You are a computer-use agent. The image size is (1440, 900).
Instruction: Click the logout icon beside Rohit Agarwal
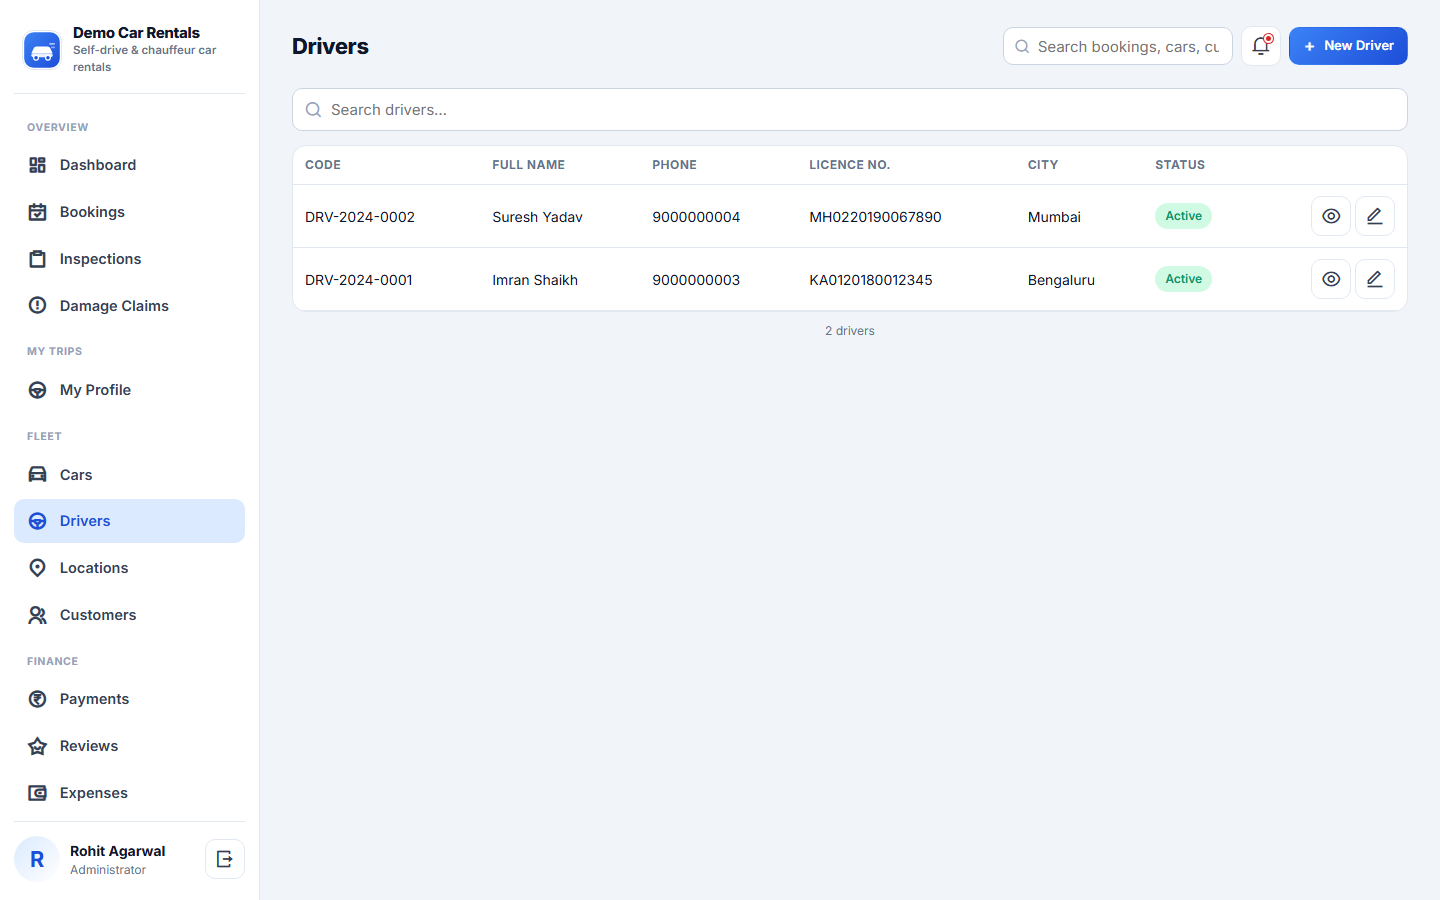coord(225,859)
